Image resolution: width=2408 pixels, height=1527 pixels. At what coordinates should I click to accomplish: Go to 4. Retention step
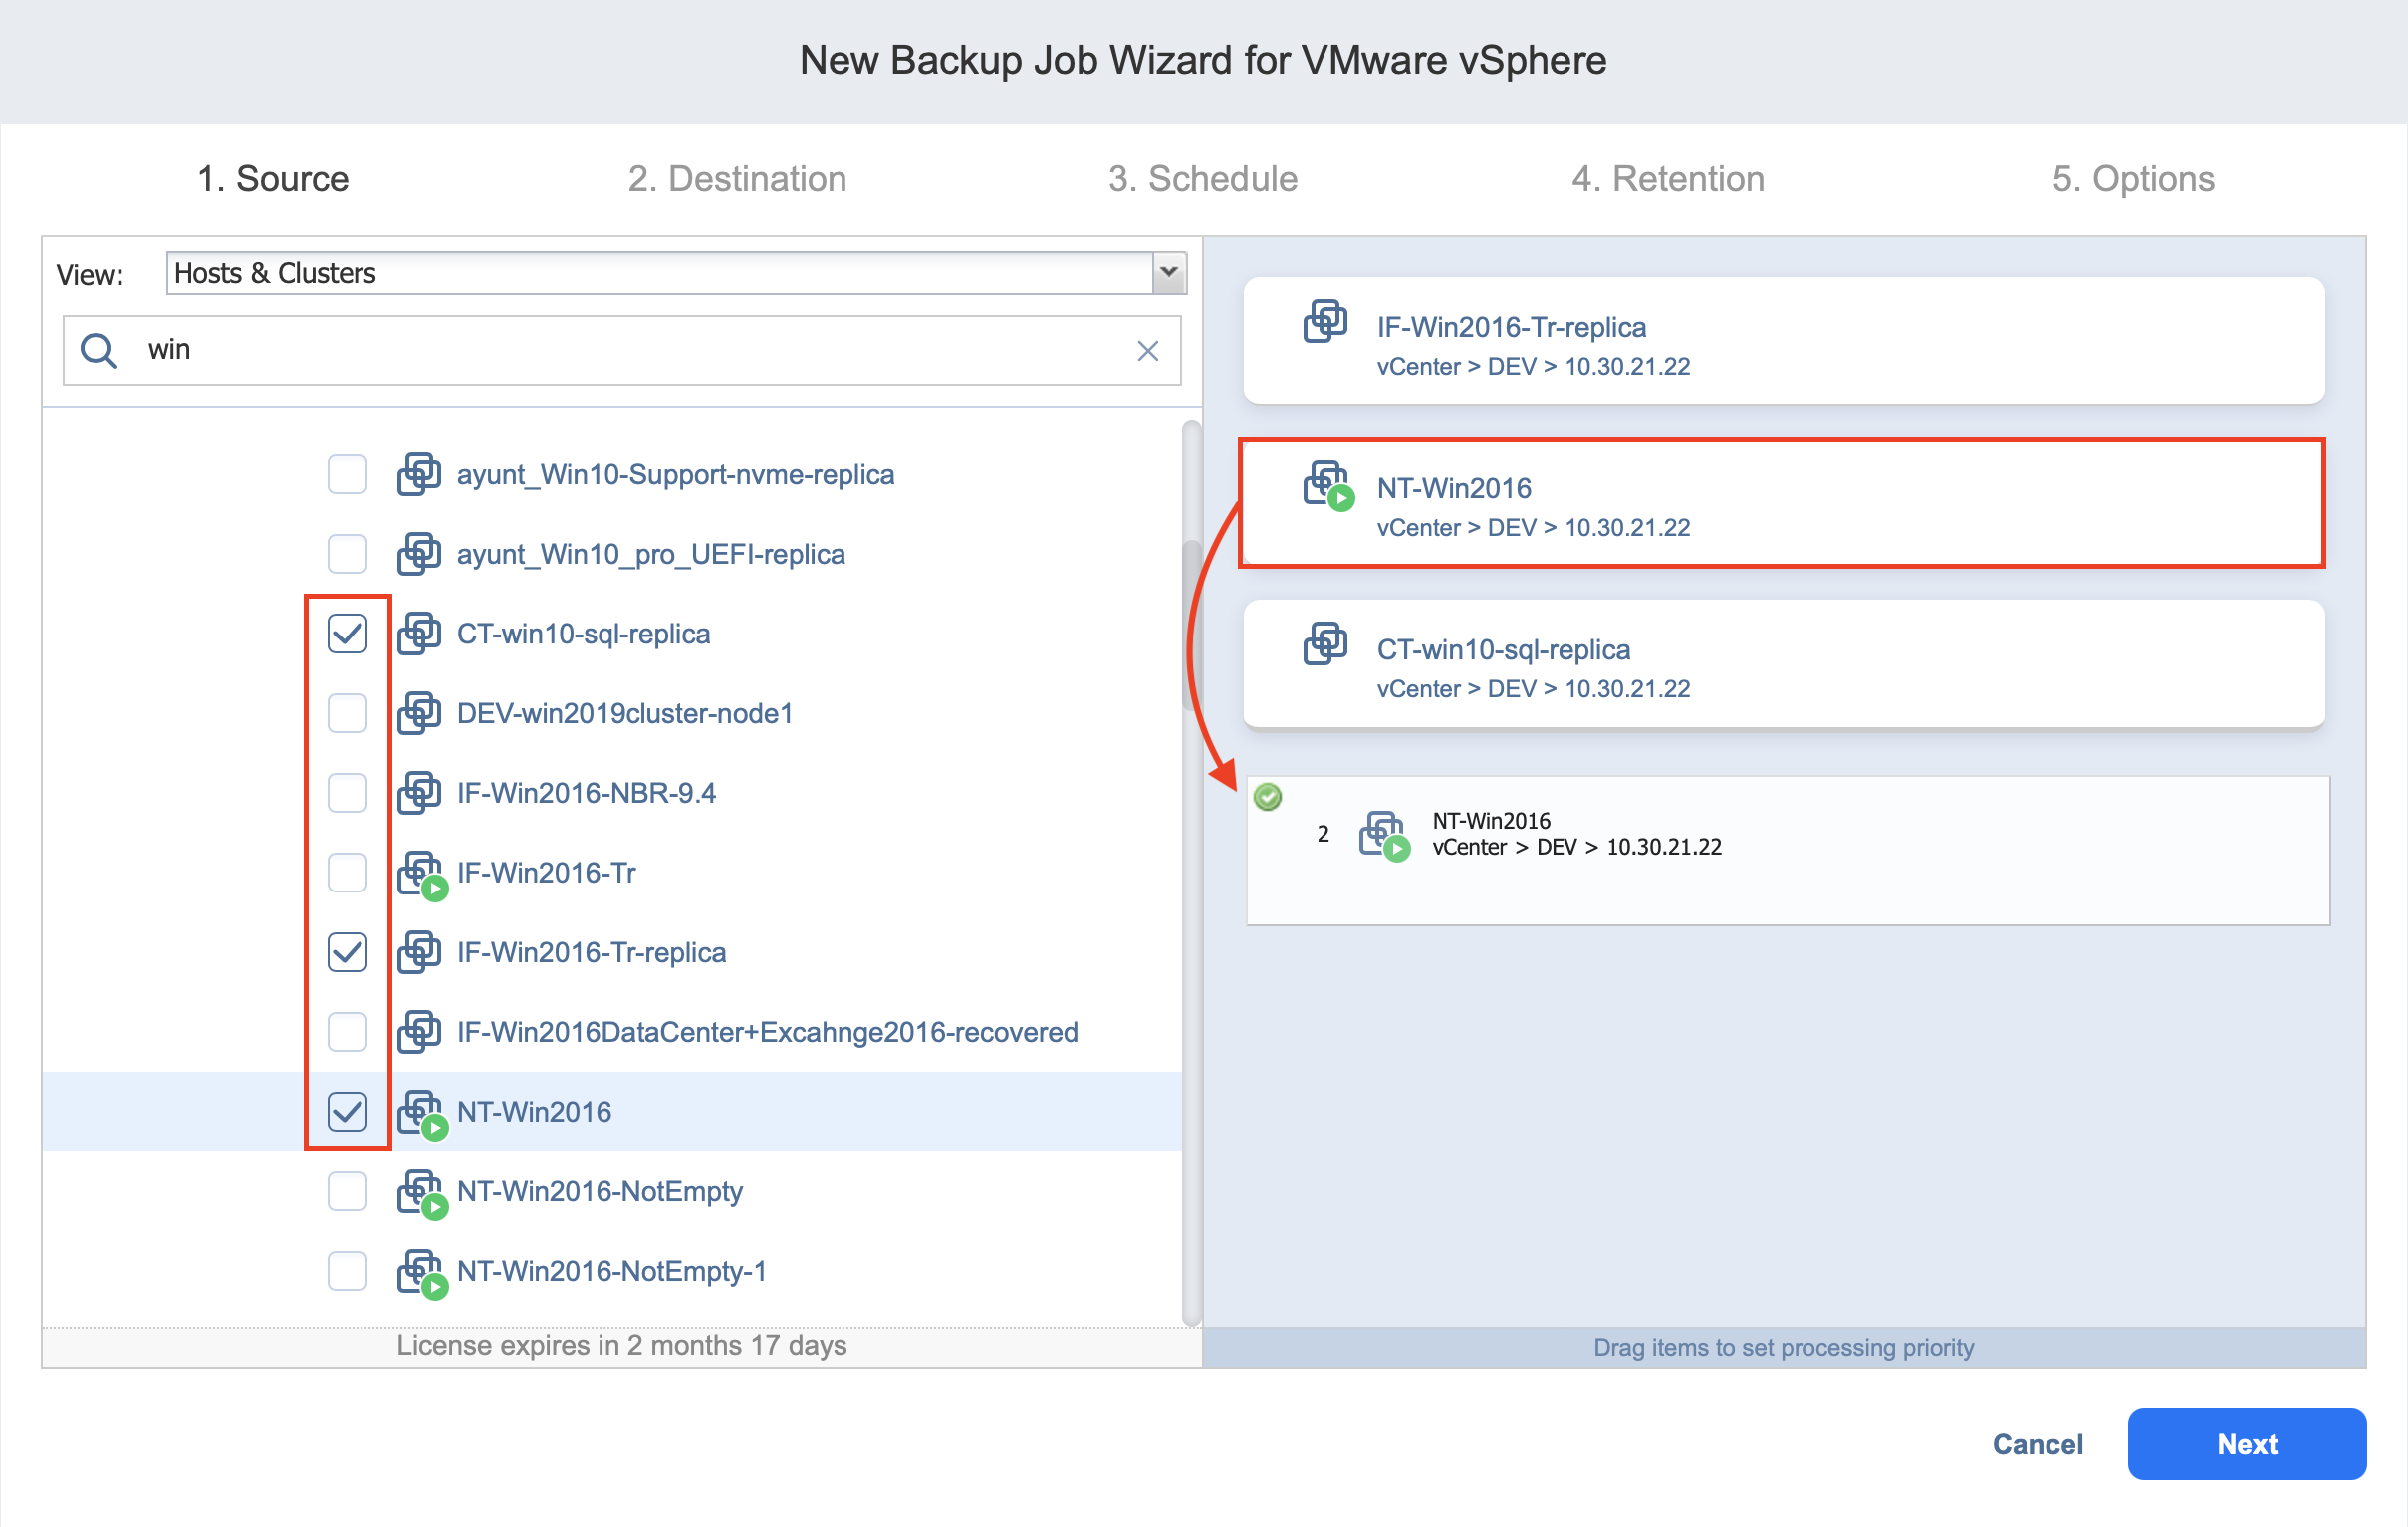[1668, 179]
